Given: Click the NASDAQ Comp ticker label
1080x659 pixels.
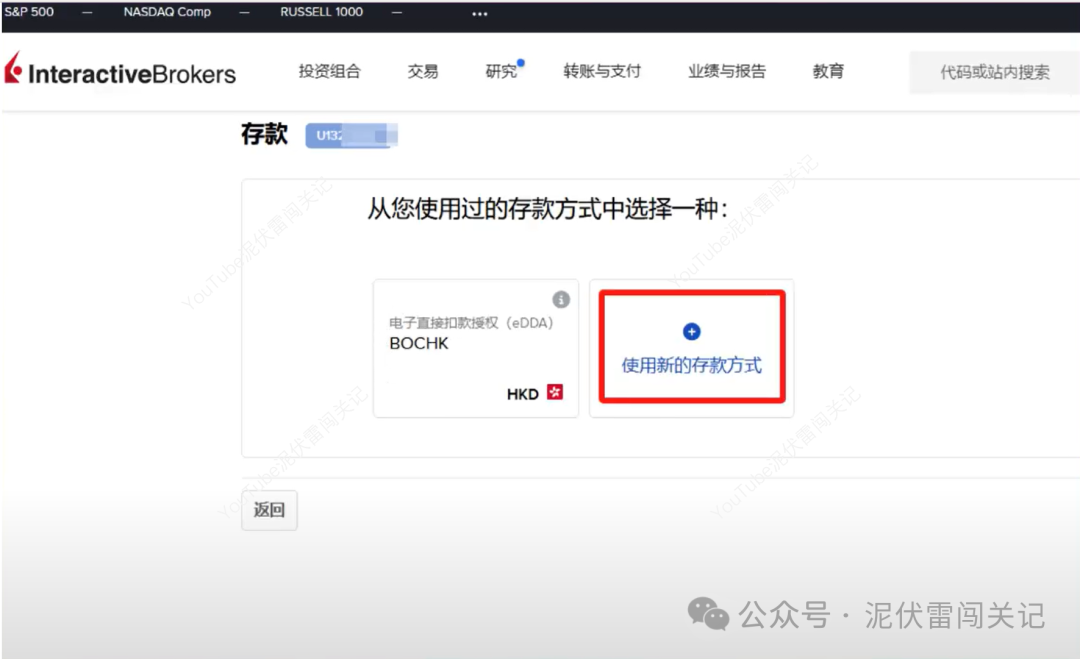Looking at the screenshot, I should (166, 13).
